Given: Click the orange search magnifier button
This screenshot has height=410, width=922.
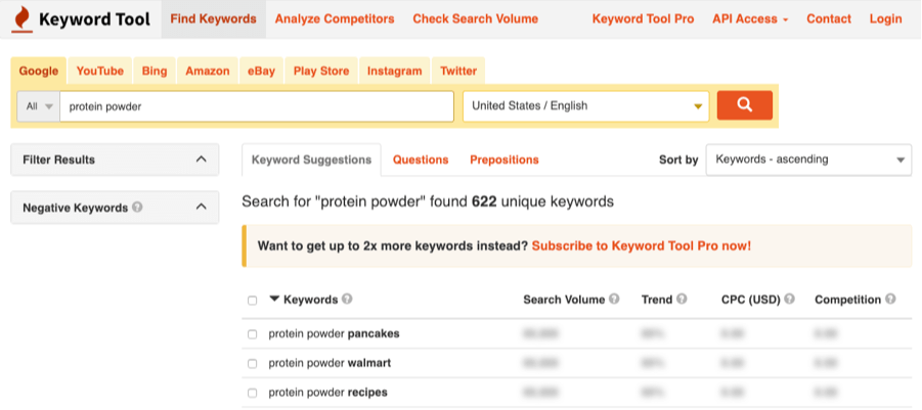Looking at the screenshot, I should [744, 105].
